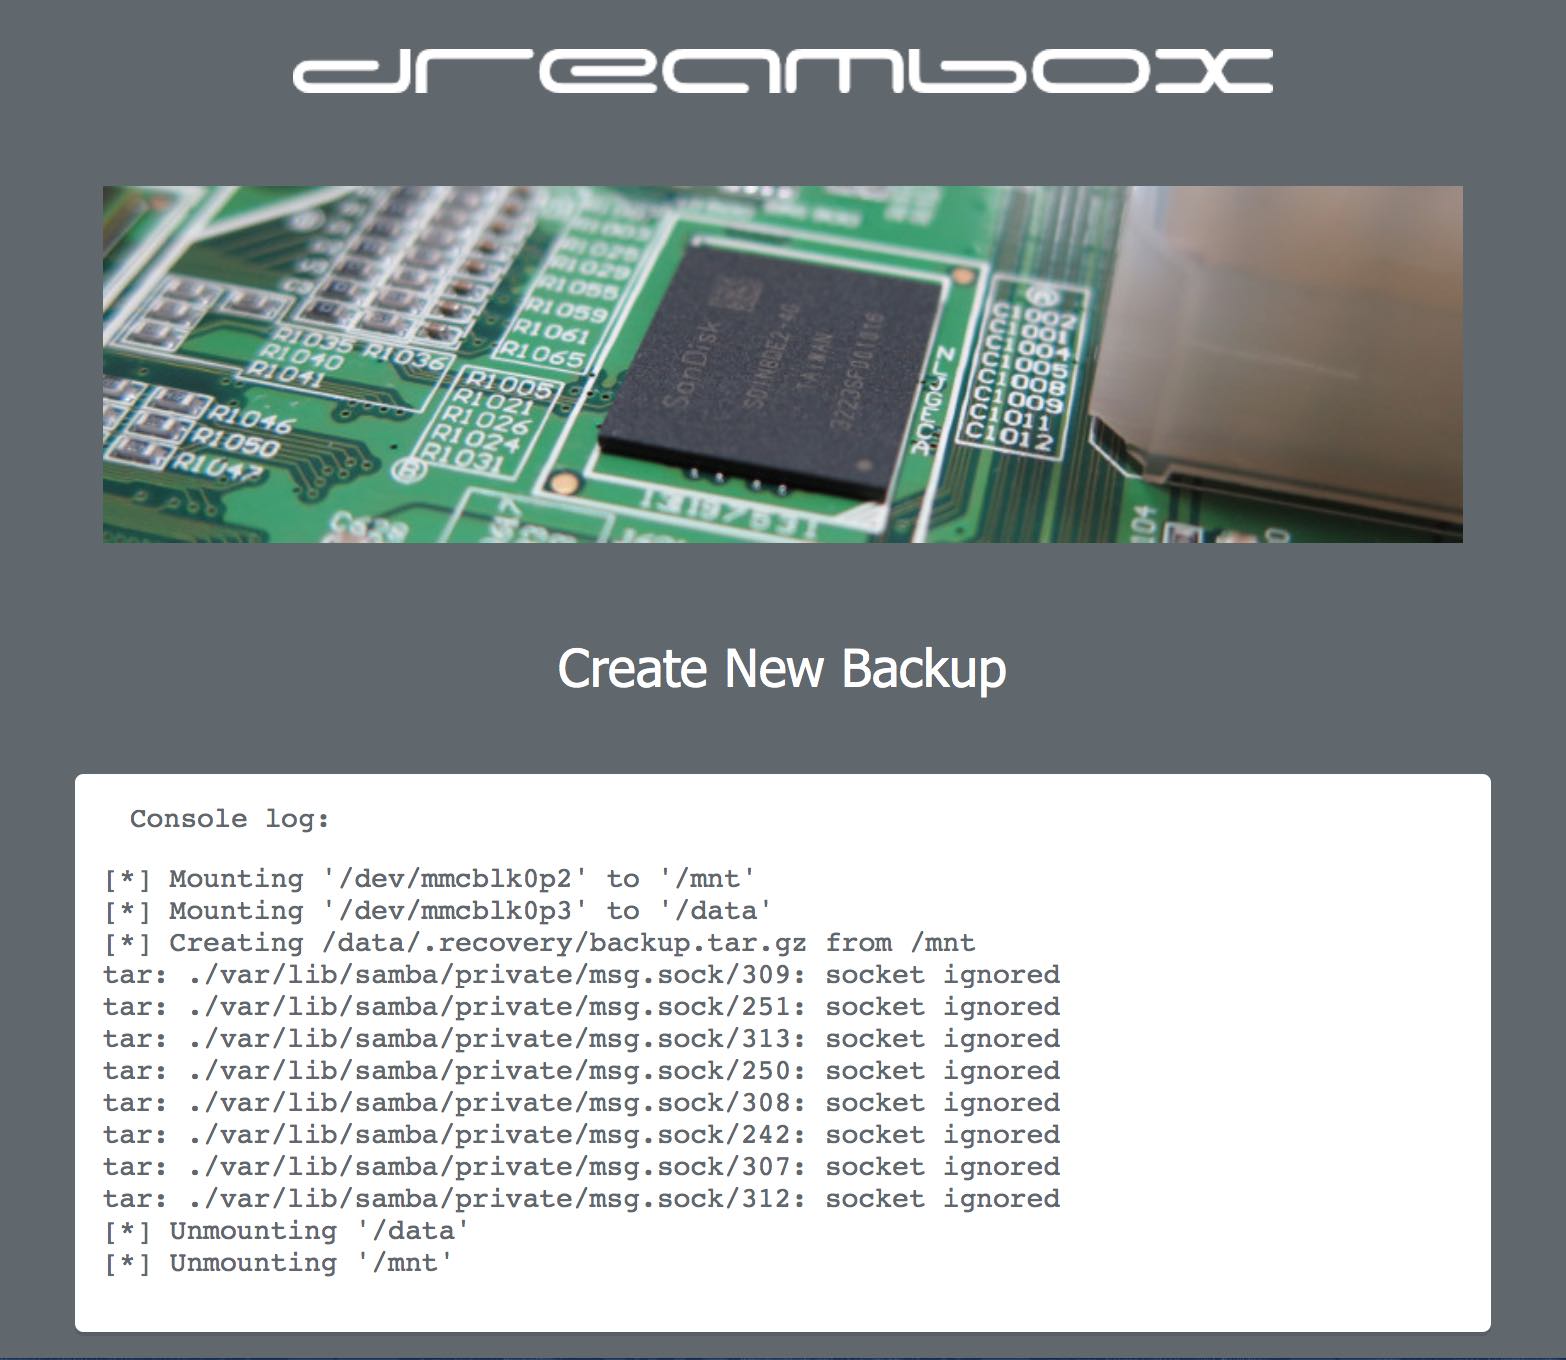The image size is (1566, 1360).
Task: Click the tar line for msg.sock/308
Action: tap(581, 1103)
